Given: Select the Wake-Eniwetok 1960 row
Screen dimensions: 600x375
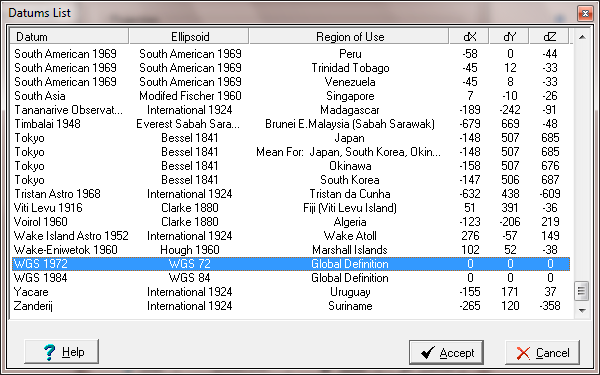Looking at the screenshot, I should point(291,250).
